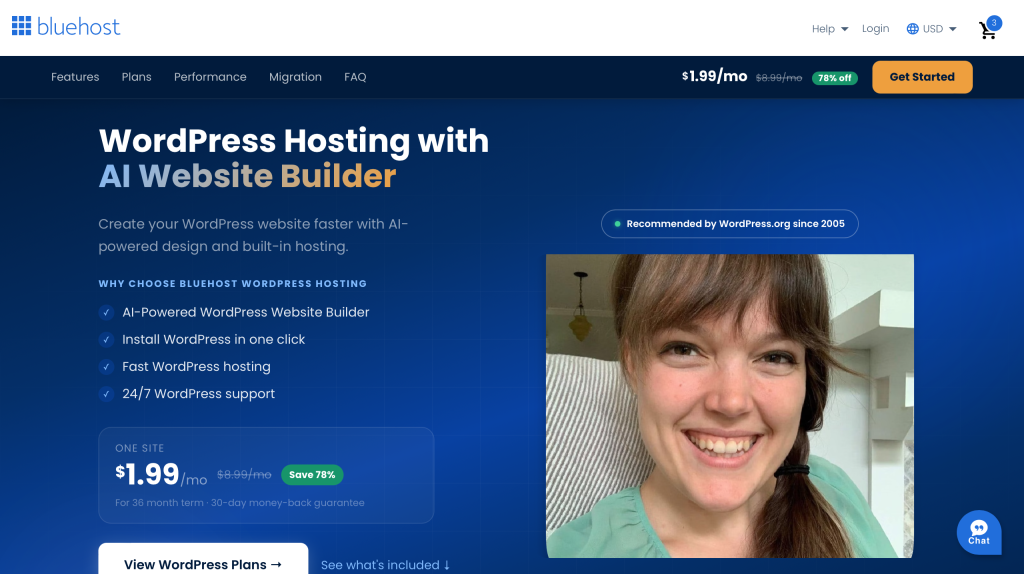Click the 78% off badge in the navbar
The width and height of the screenshot is (1024, 574).
click(x=835, y=78)
